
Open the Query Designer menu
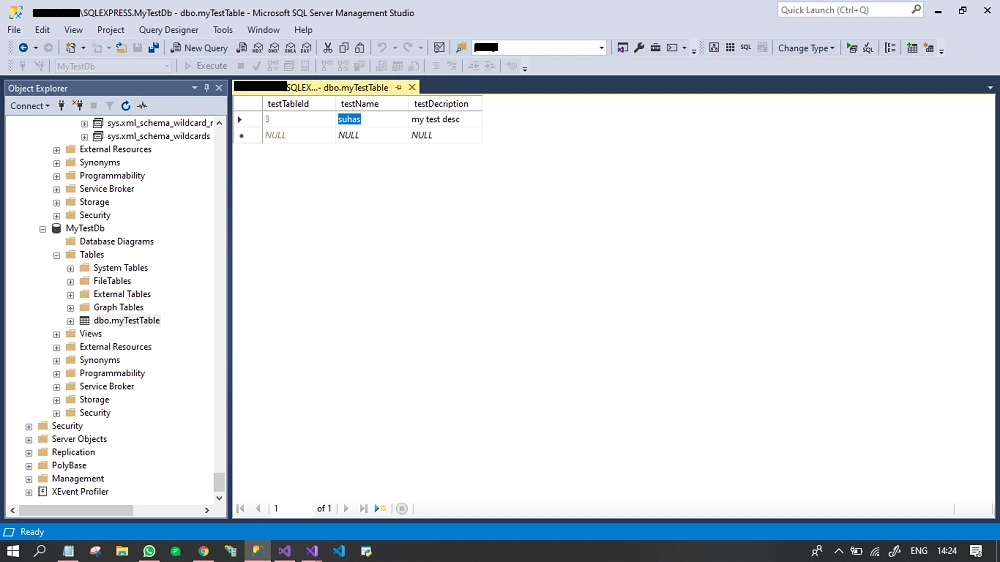coord(168,30)
